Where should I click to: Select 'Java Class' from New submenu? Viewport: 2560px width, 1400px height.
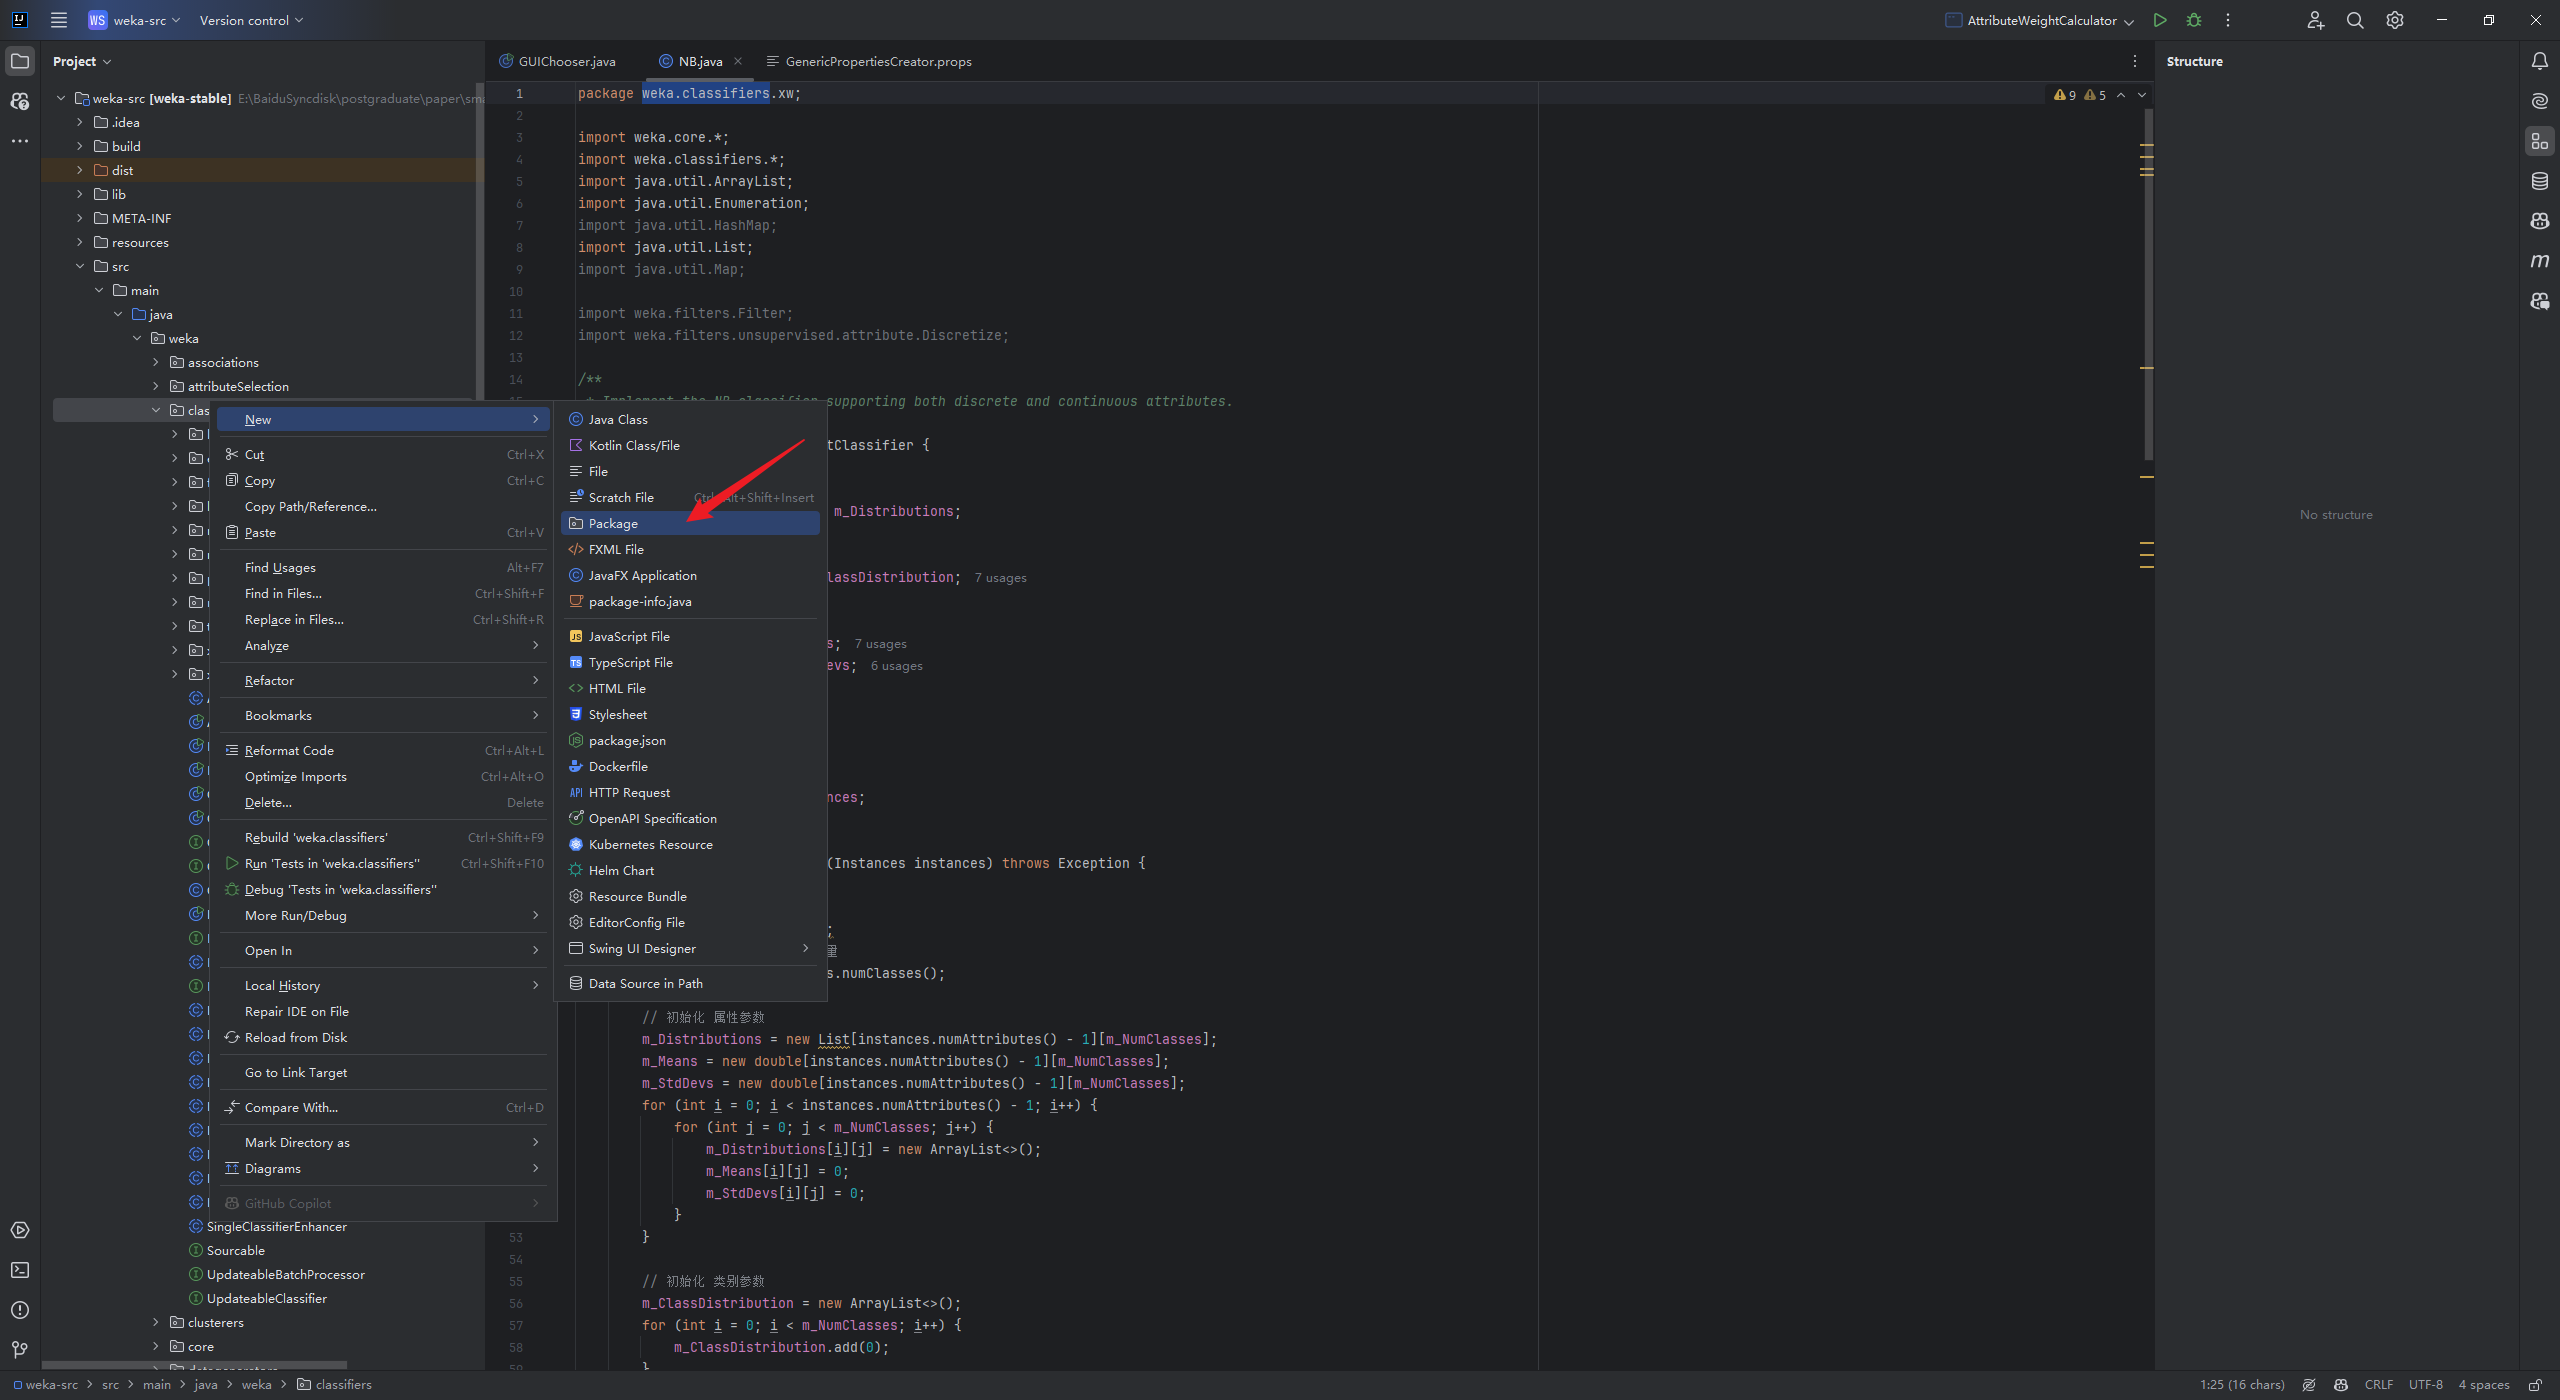click(619, 419)
